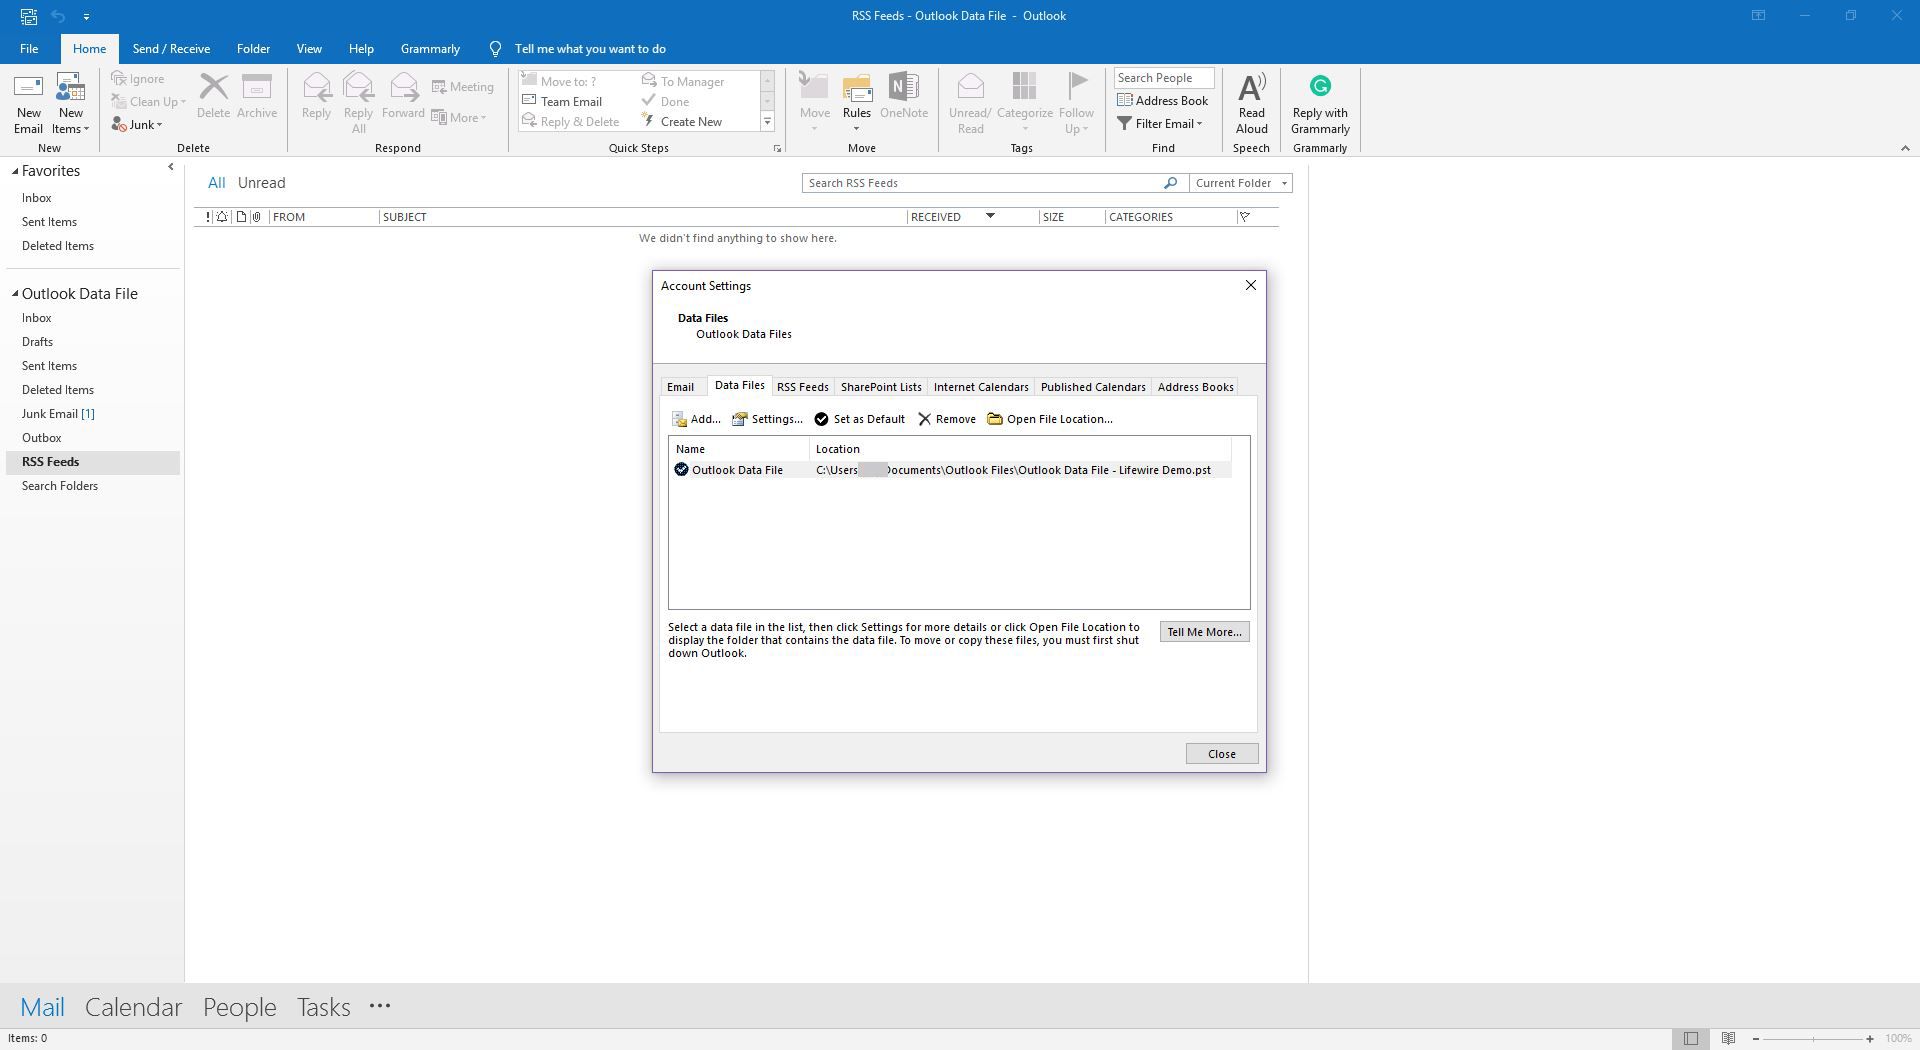
Task: Open Address Book from the Find group
Action: [1162, 101]
